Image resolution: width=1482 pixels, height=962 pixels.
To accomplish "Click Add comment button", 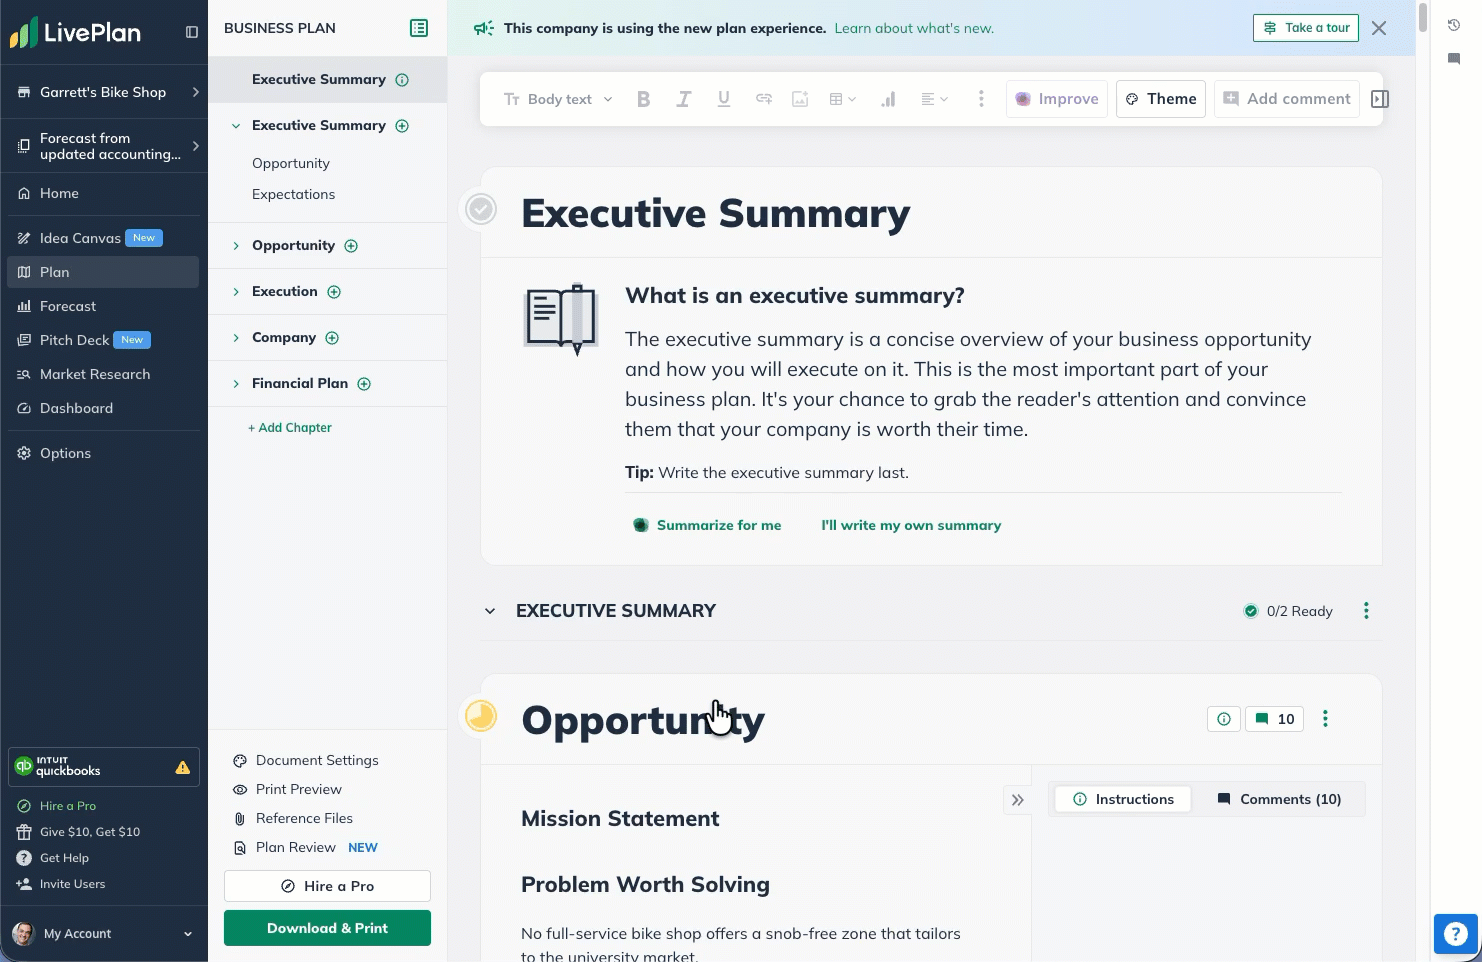I will 1286,99.
